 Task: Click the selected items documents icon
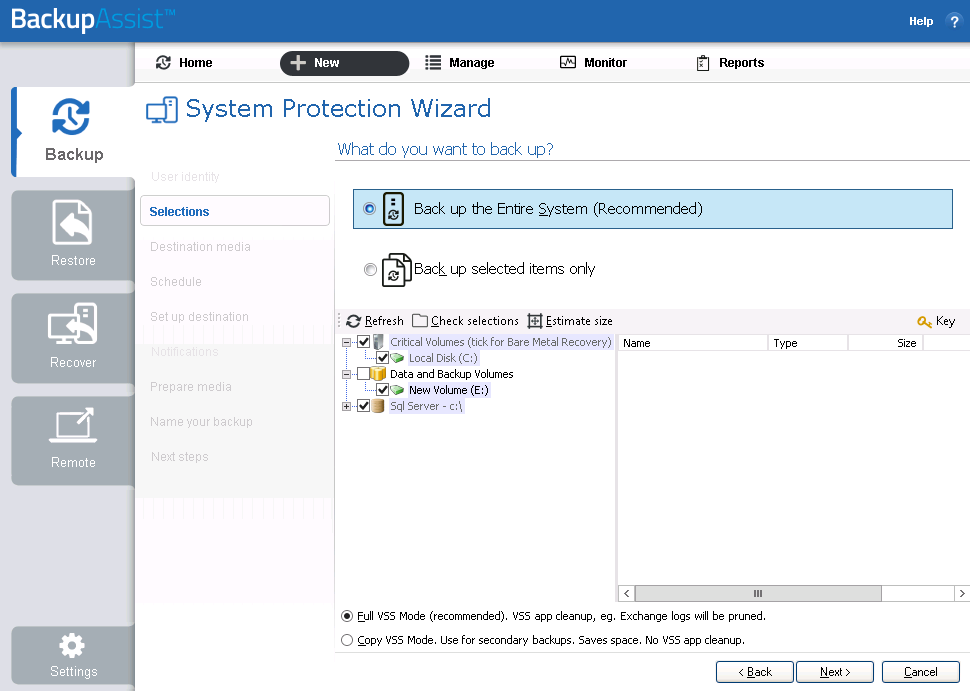[397, 270]
